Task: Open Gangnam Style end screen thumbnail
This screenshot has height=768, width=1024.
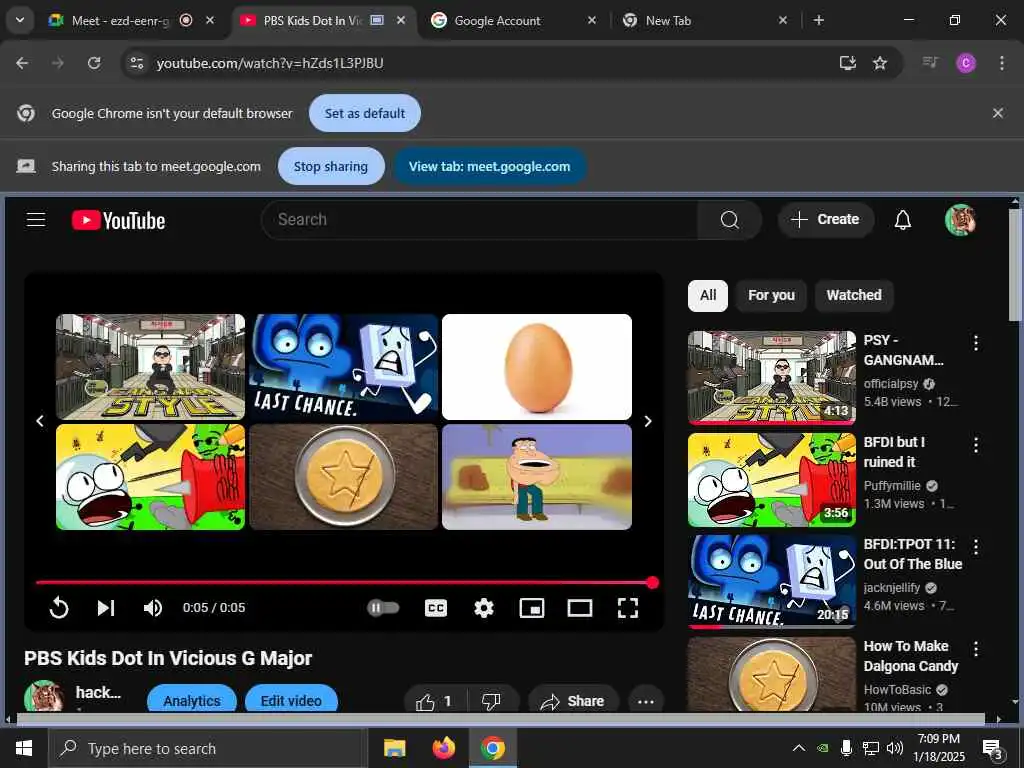Action: pyautogui.click(x=150, y=367)
